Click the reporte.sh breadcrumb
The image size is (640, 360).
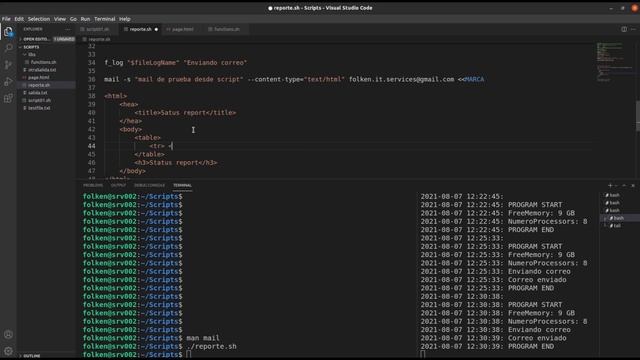pos(99,39)
